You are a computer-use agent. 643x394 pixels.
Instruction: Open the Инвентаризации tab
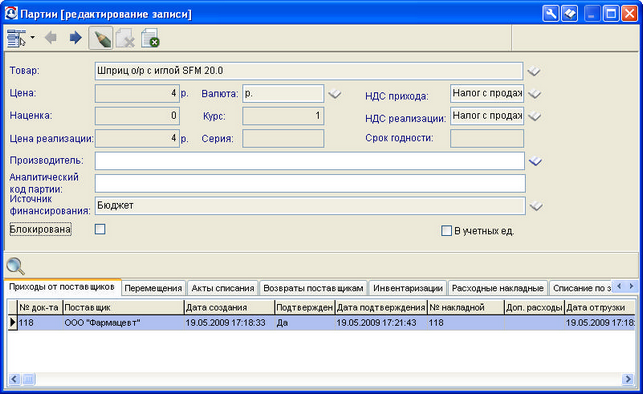pyautogui.click(x=408, y=288)
